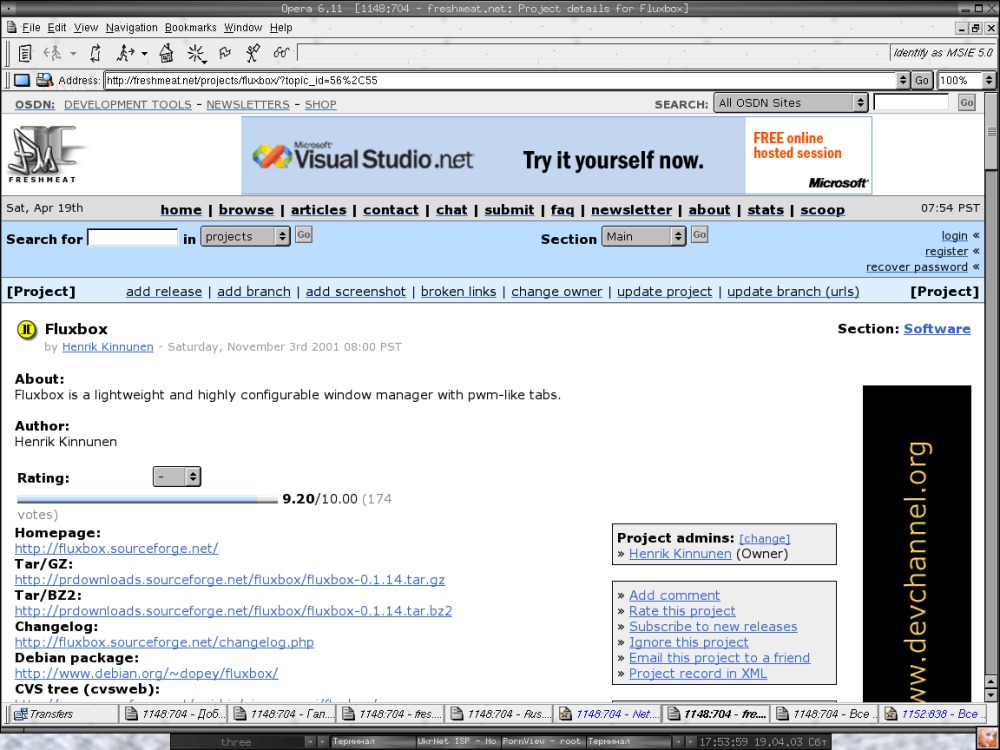Click the eyeglasses icon in toolbar
The width and height of the screenshot is (1000, 750).
coord(281,53)
